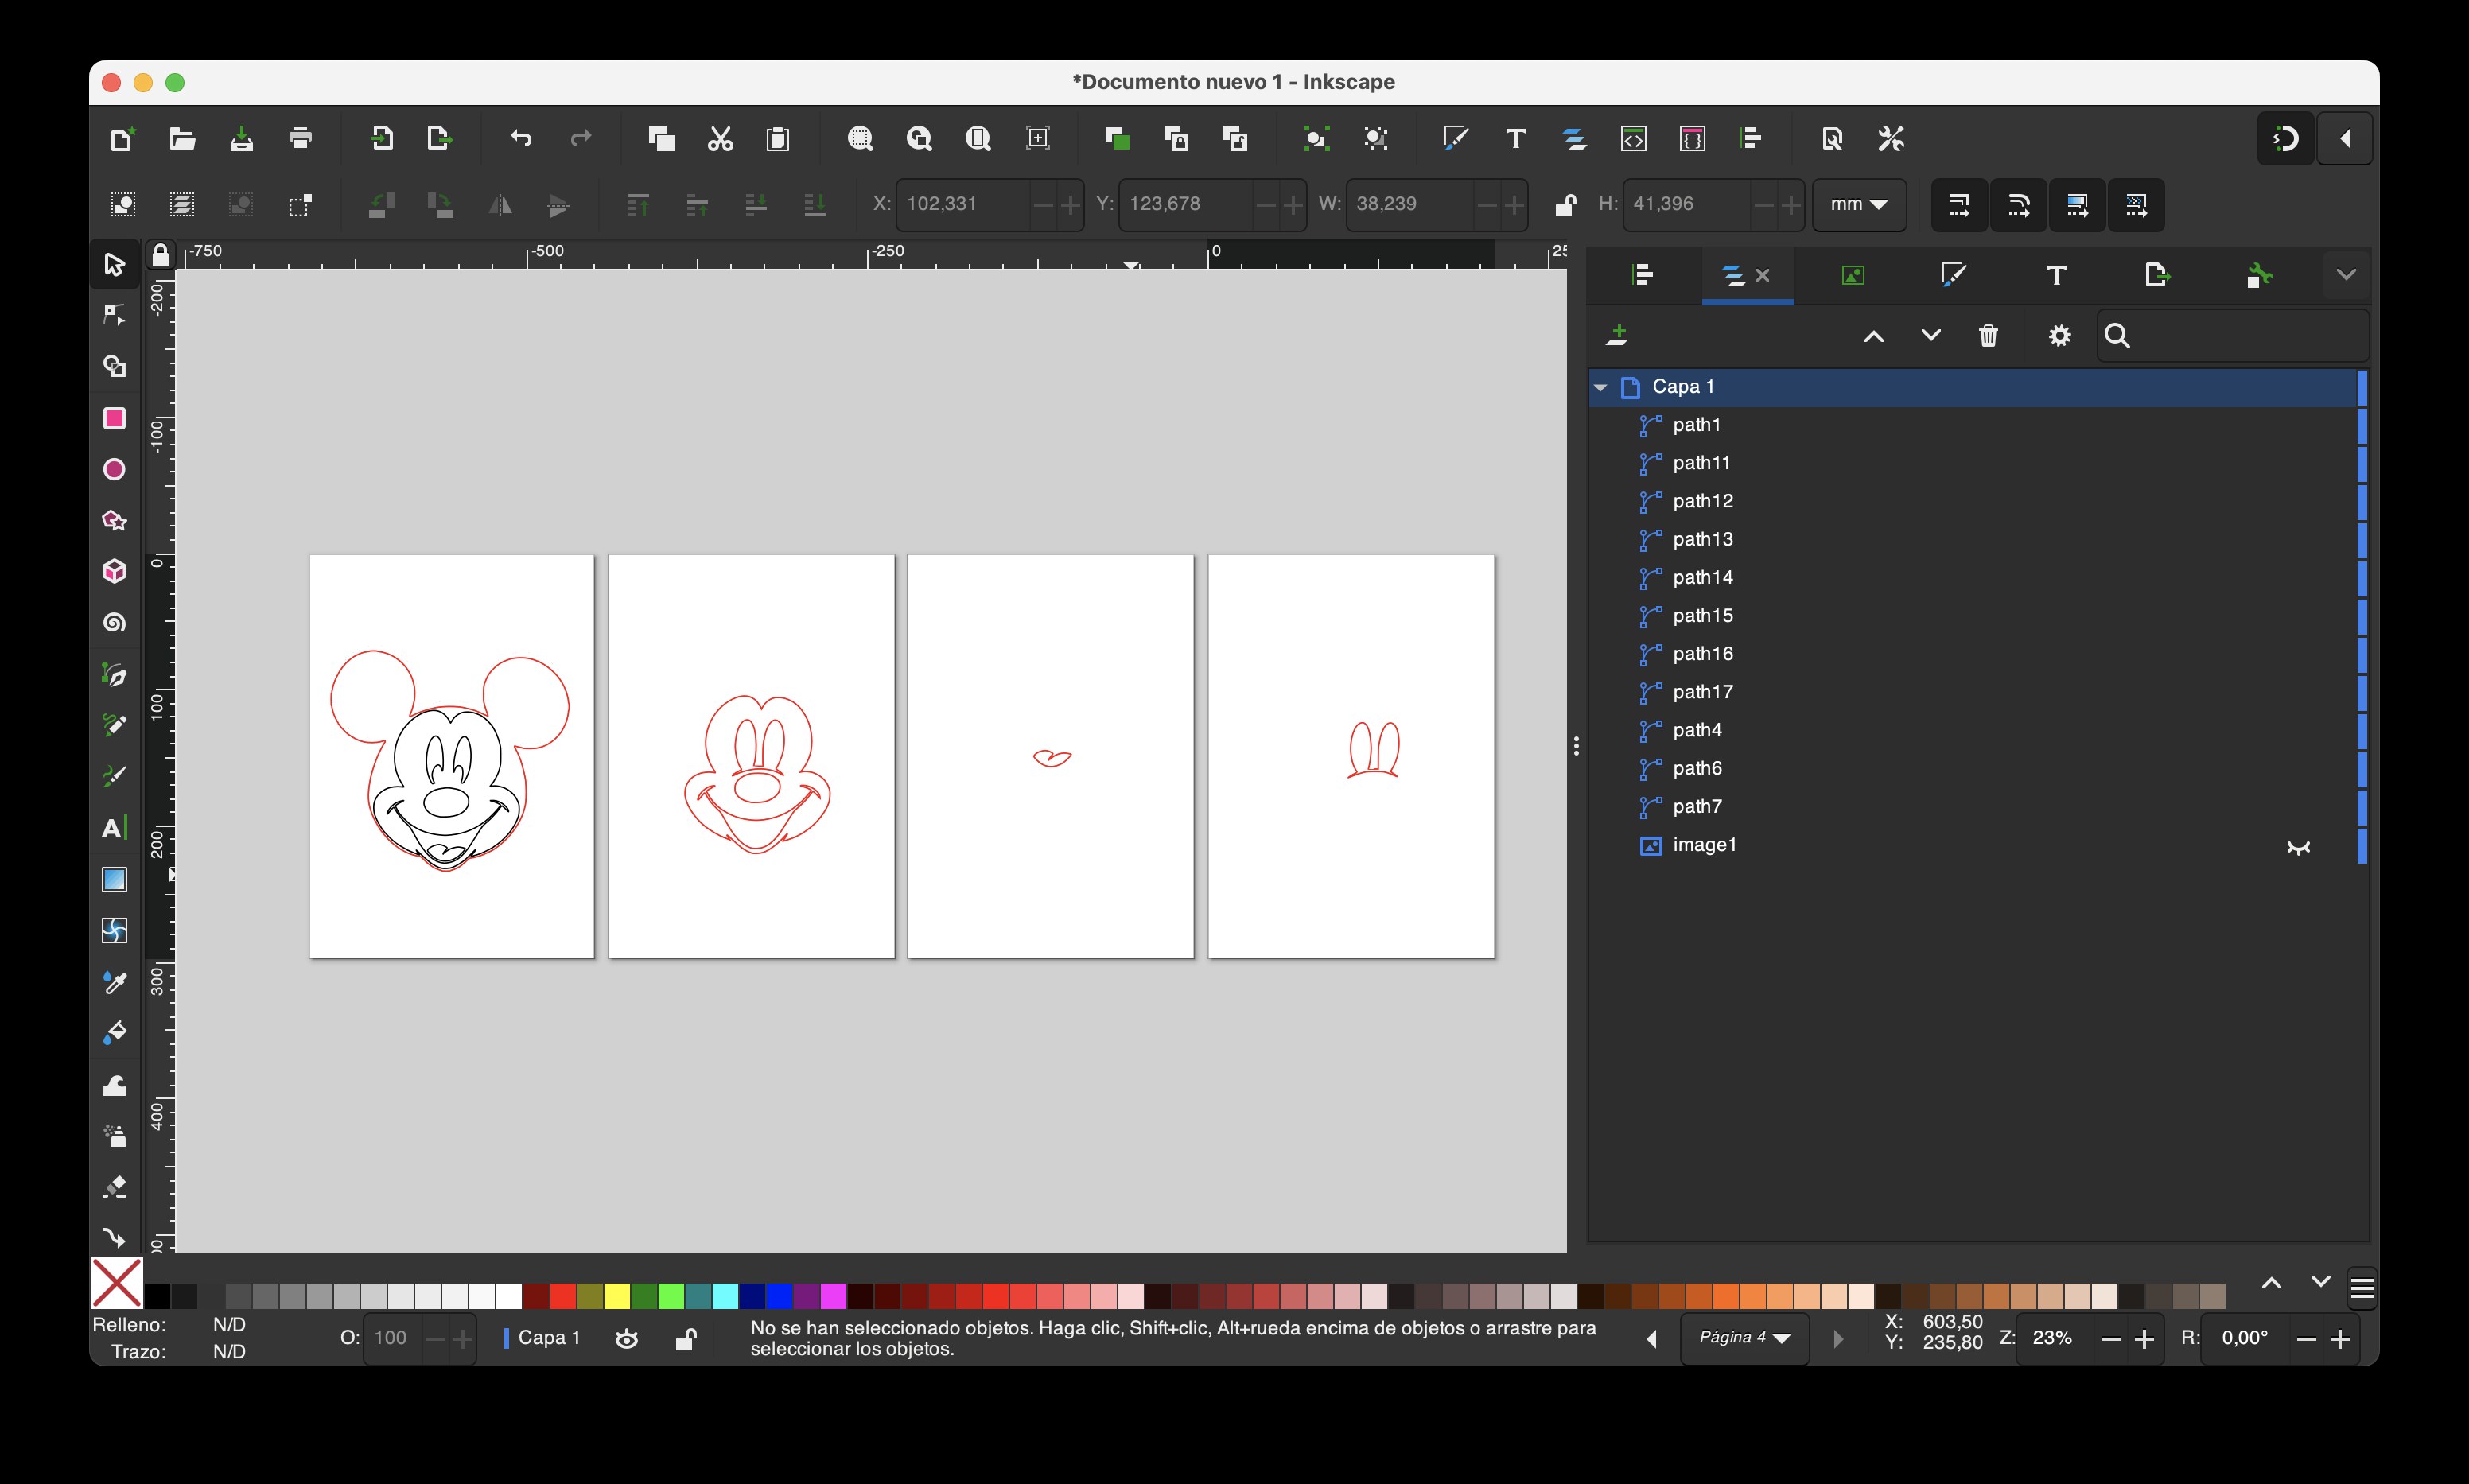Toggle Capa 1 visibility in status bar
The image size is (2469, 1484).
pos(627,1339)
